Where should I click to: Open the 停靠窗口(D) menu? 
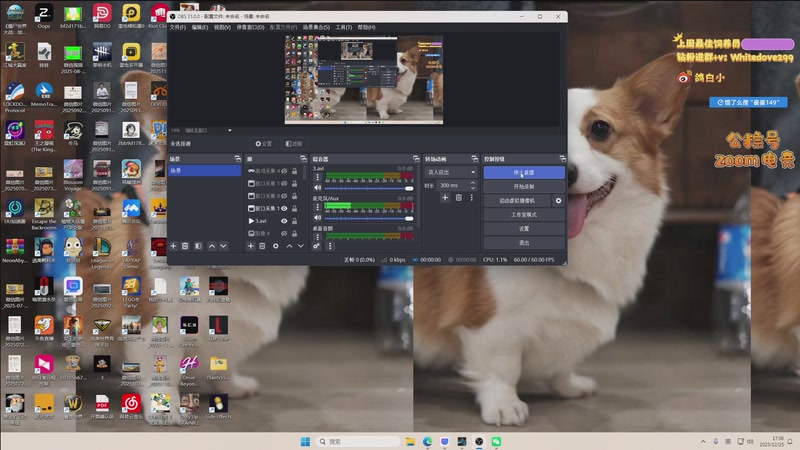[250, 27]
